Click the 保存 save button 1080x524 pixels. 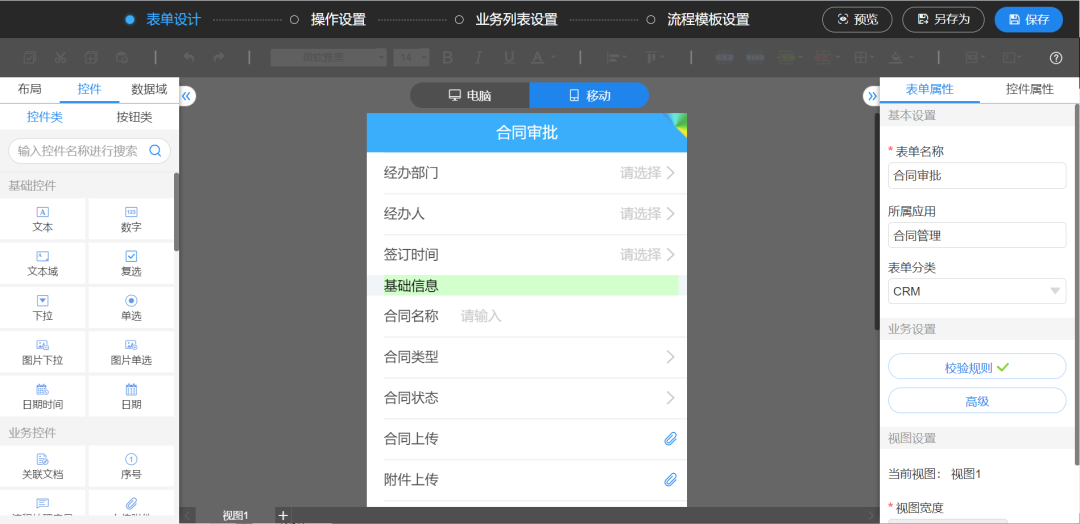tap(1028, 19)
